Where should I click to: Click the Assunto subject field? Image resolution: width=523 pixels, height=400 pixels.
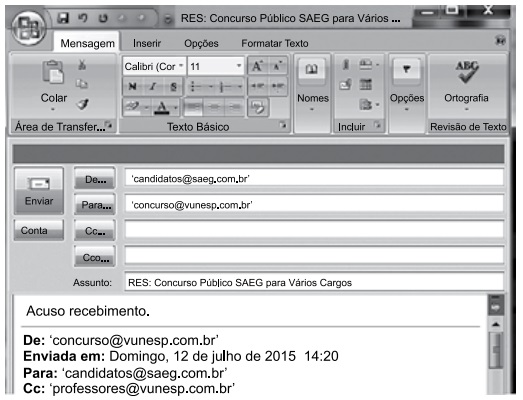coord(314,282)
